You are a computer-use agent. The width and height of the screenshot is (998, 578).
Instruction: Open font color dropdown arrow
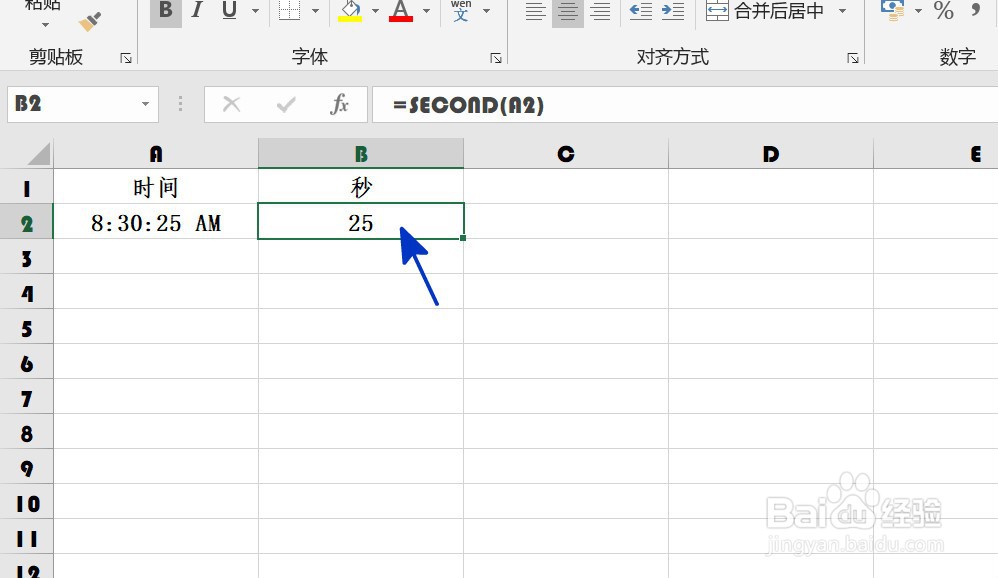[x=426, y=11]
